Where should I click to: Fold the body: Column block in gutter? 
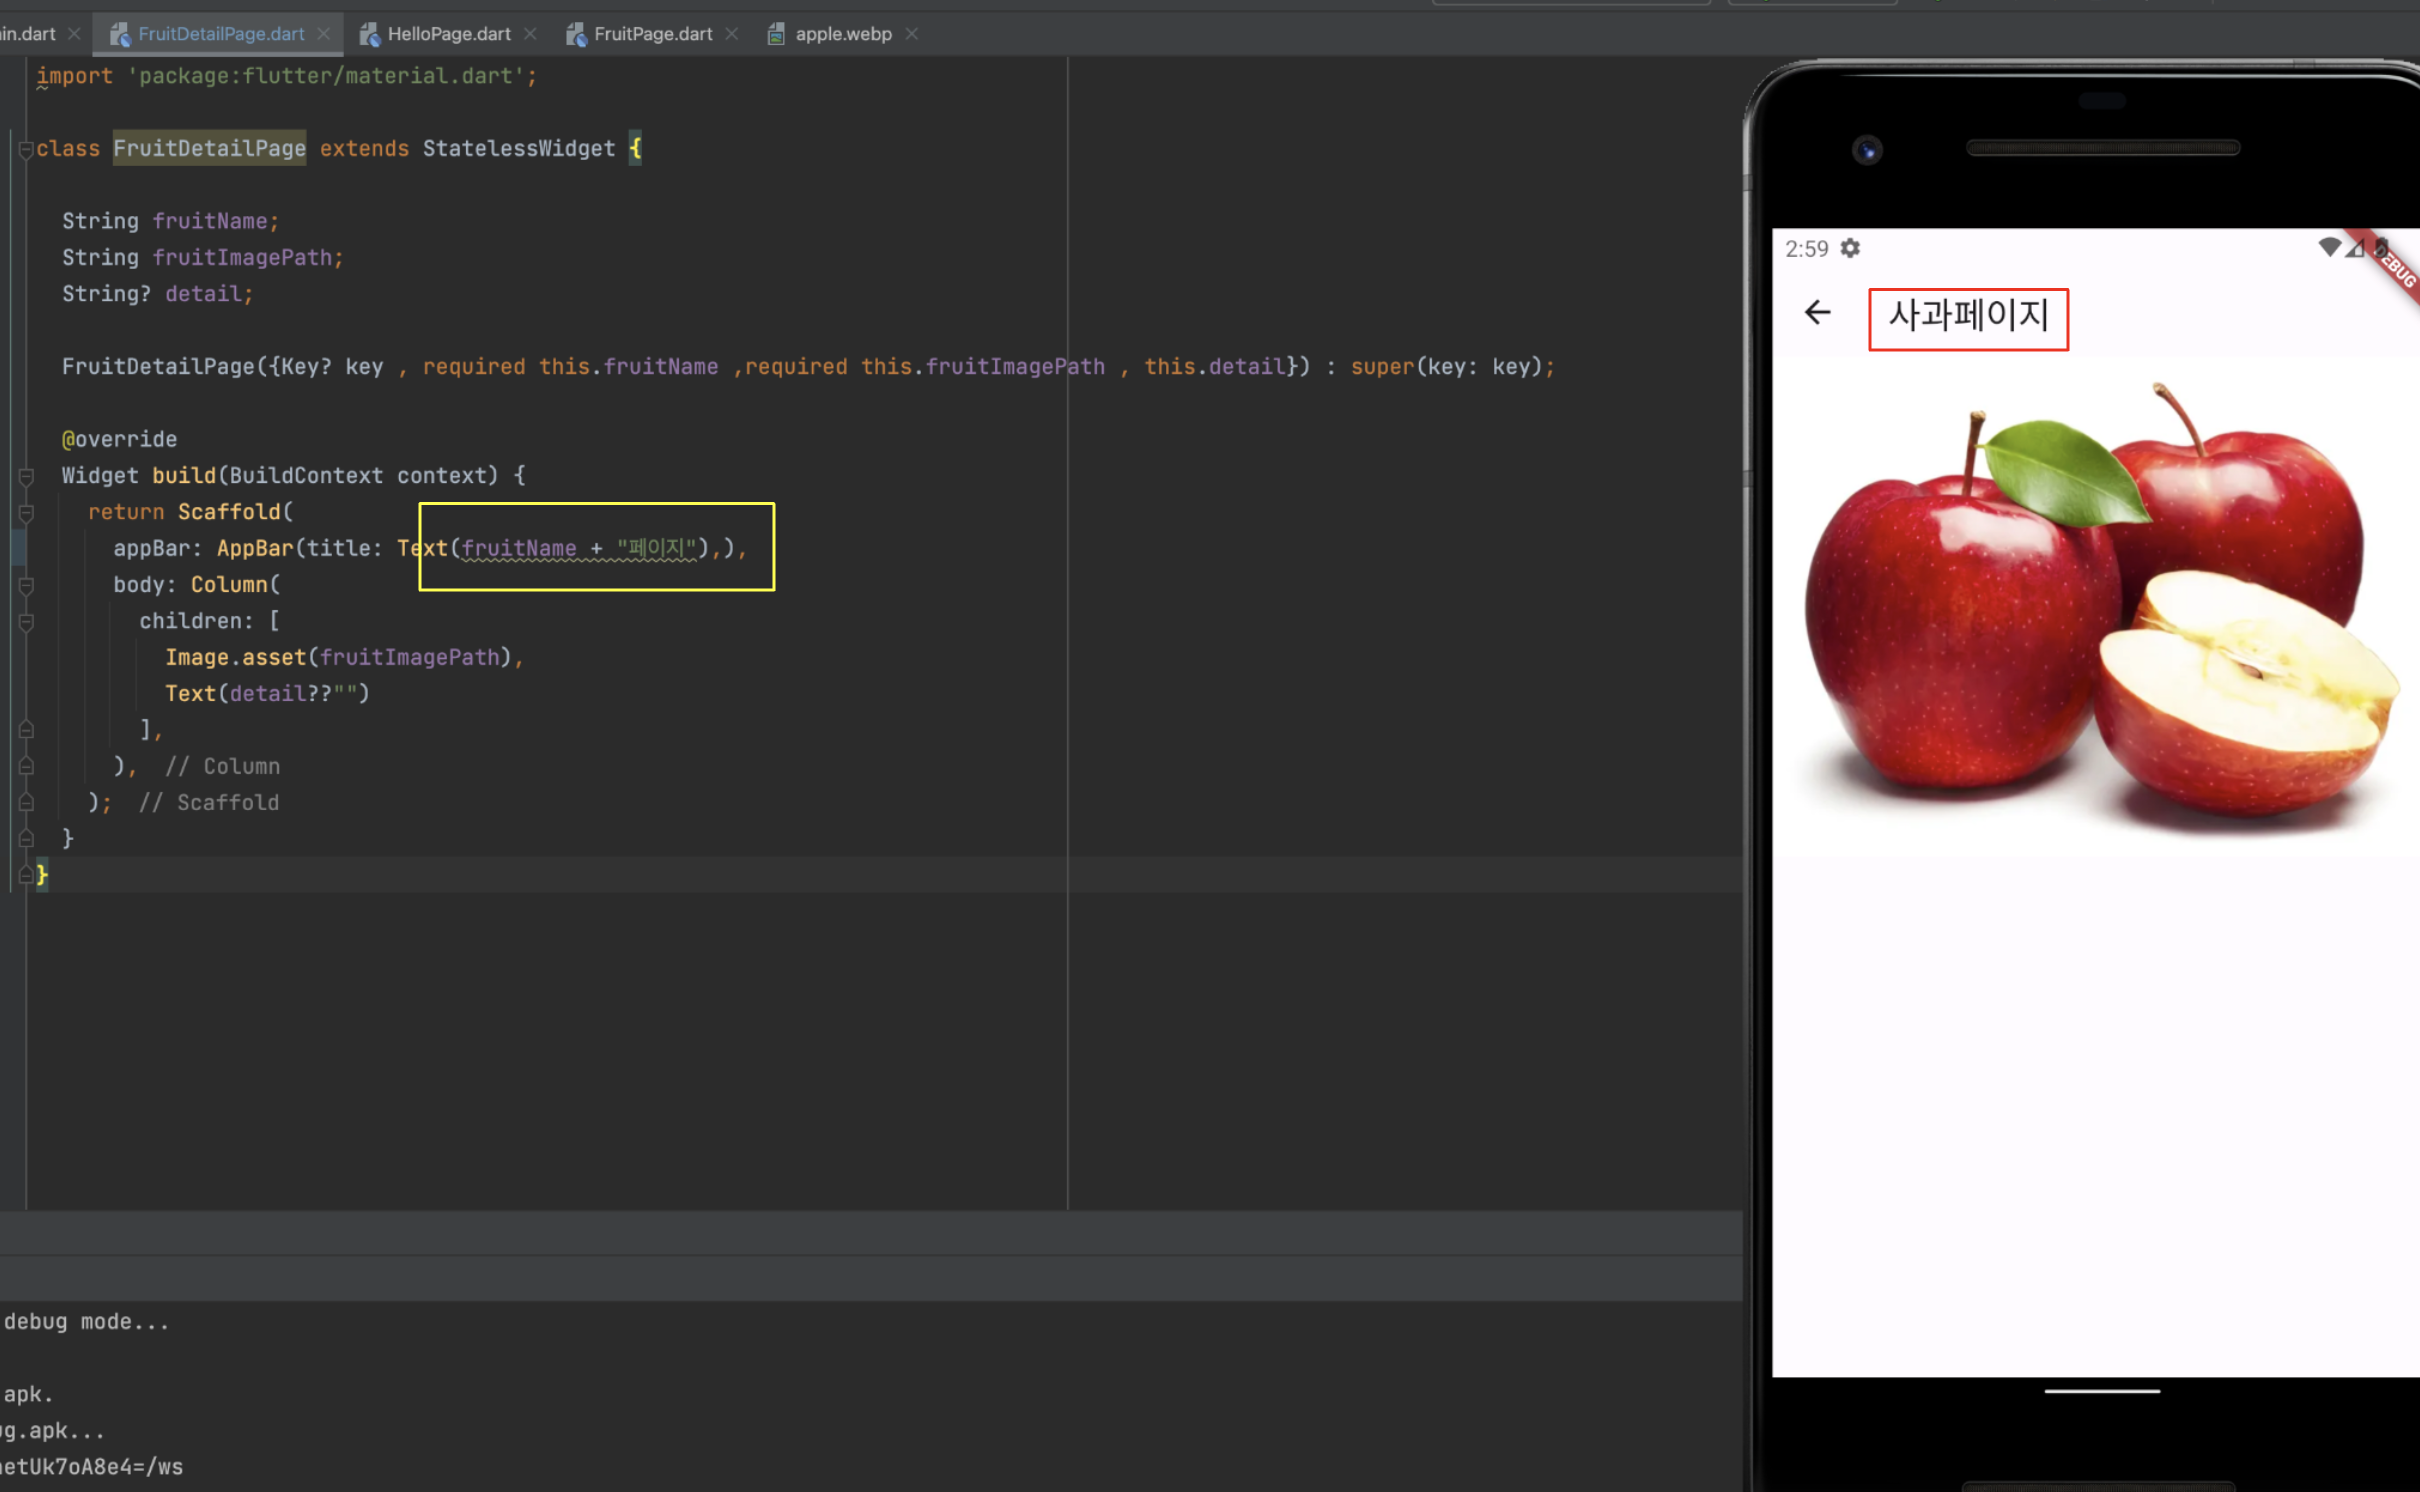pos(26,585)
